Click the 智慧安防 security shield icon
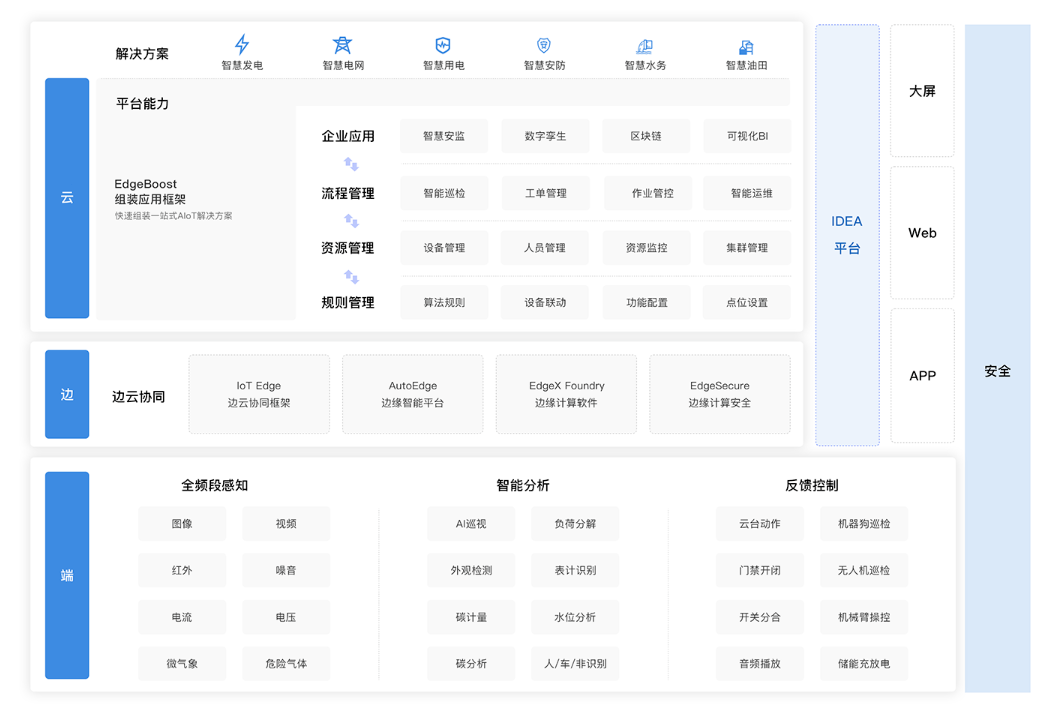 pos(543,45)
